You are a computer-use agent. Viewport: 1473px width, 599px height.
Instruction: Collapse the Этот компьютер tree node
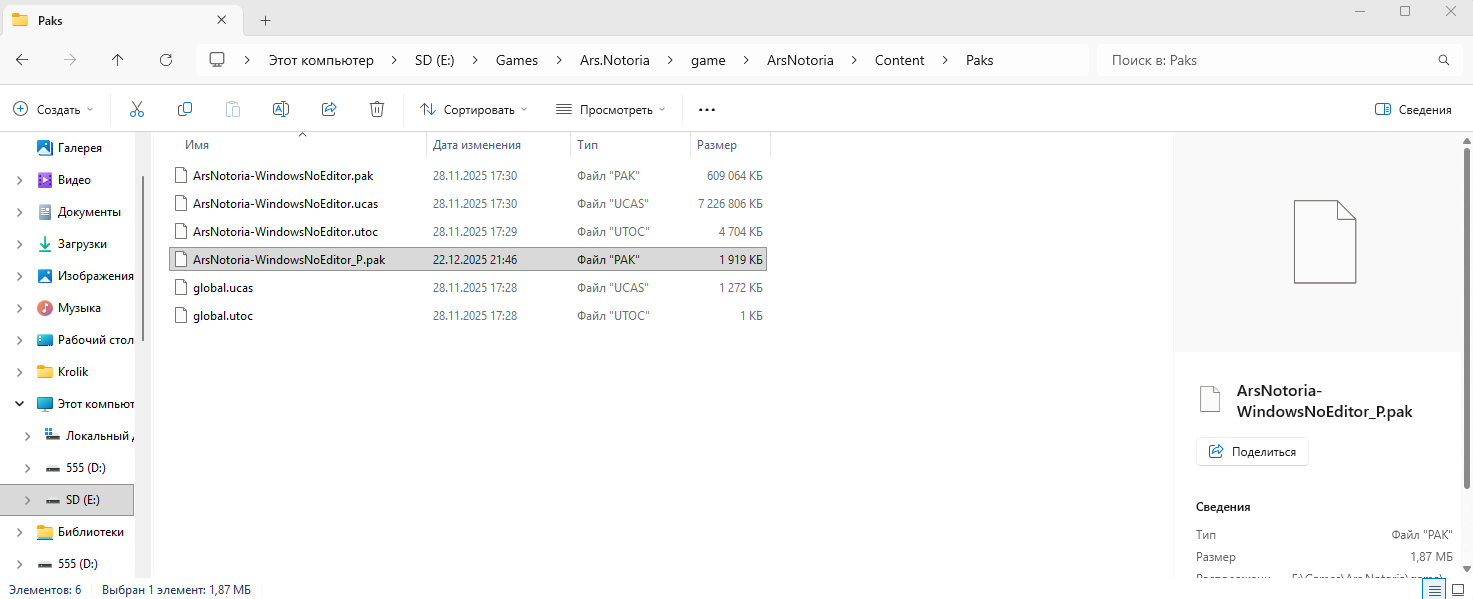click(x=21, y=404)
